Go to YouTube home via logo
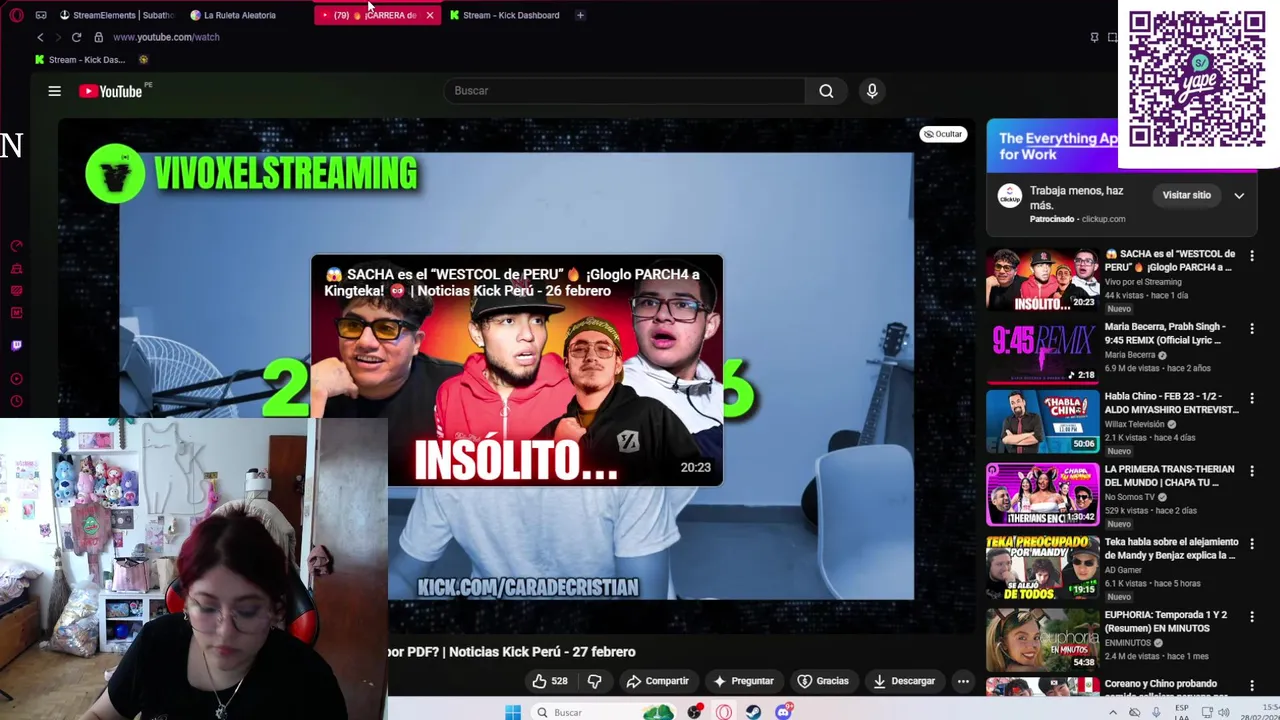 tap(112, 91)
